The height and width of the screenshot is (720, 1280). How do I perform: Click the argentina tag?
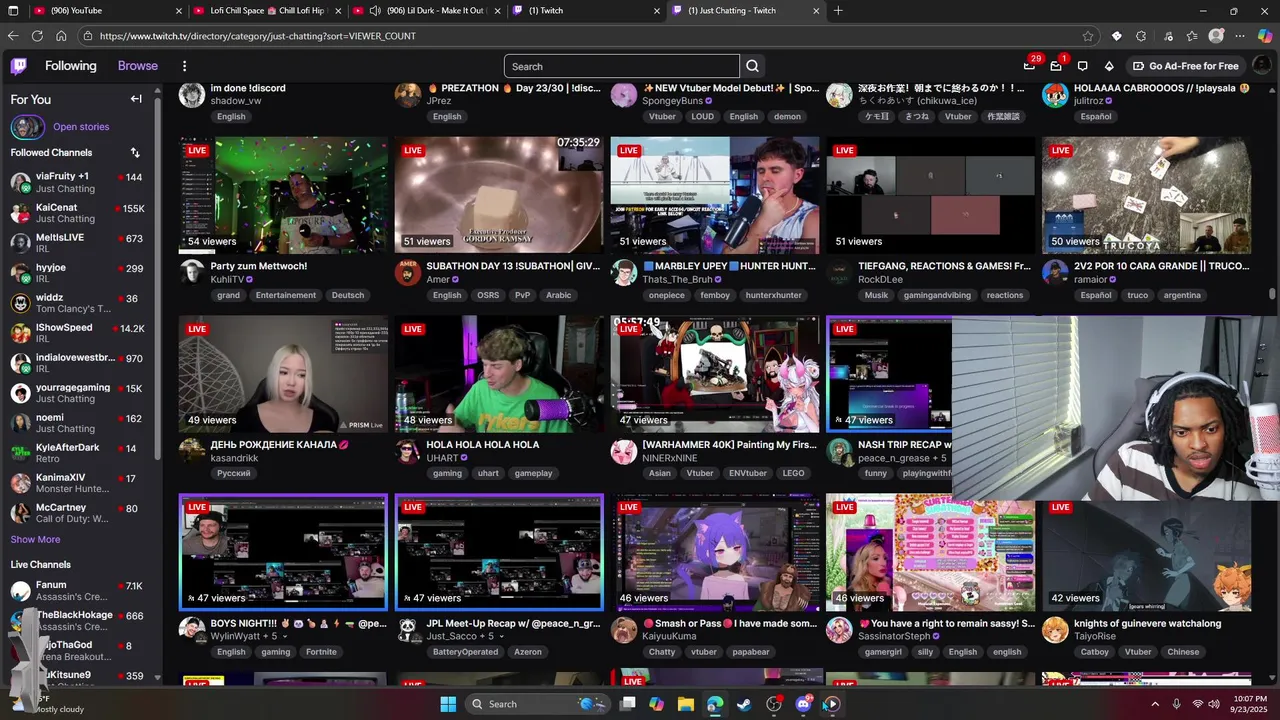[x=1182, y=295]
